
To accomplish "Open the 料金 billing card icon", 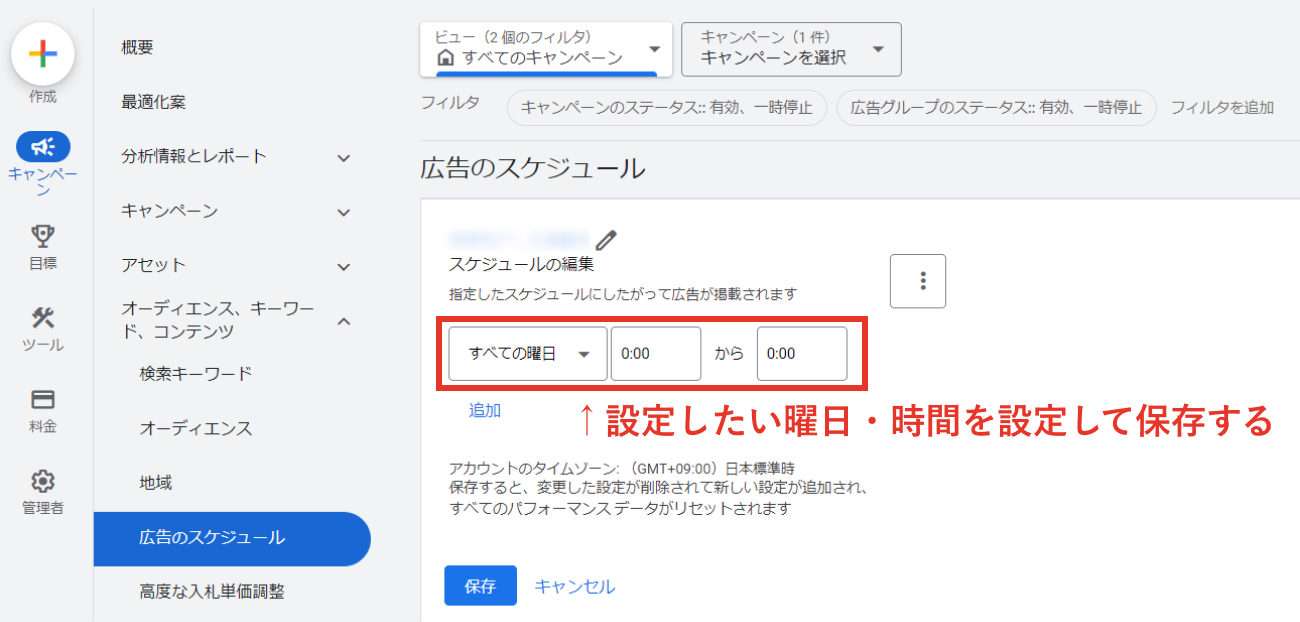I will pyautogui.click(x=42, y=400).
